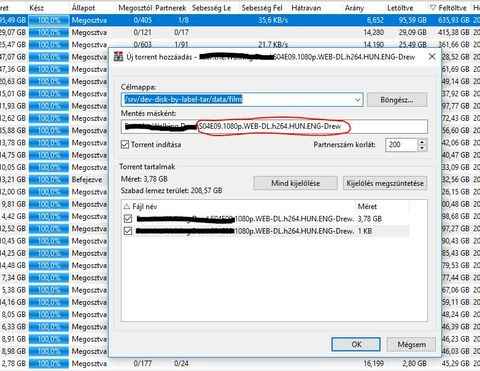Viewport: 480px width, 371px height.
Task: Sort main list by Partnerek column
Action: click(171, 7)
